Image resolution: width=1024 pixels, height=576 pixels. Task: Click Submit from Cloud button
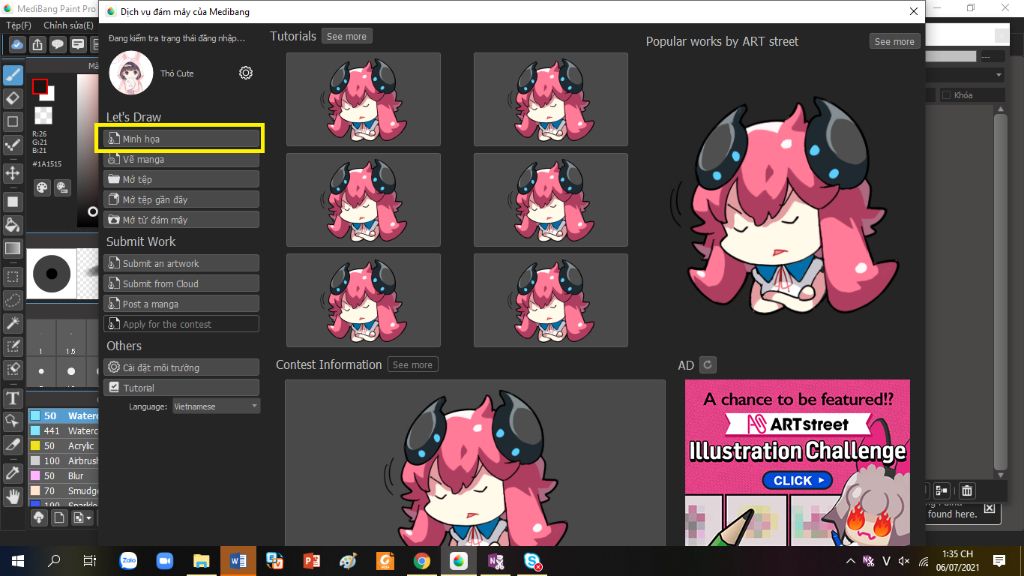coord(182,283)
